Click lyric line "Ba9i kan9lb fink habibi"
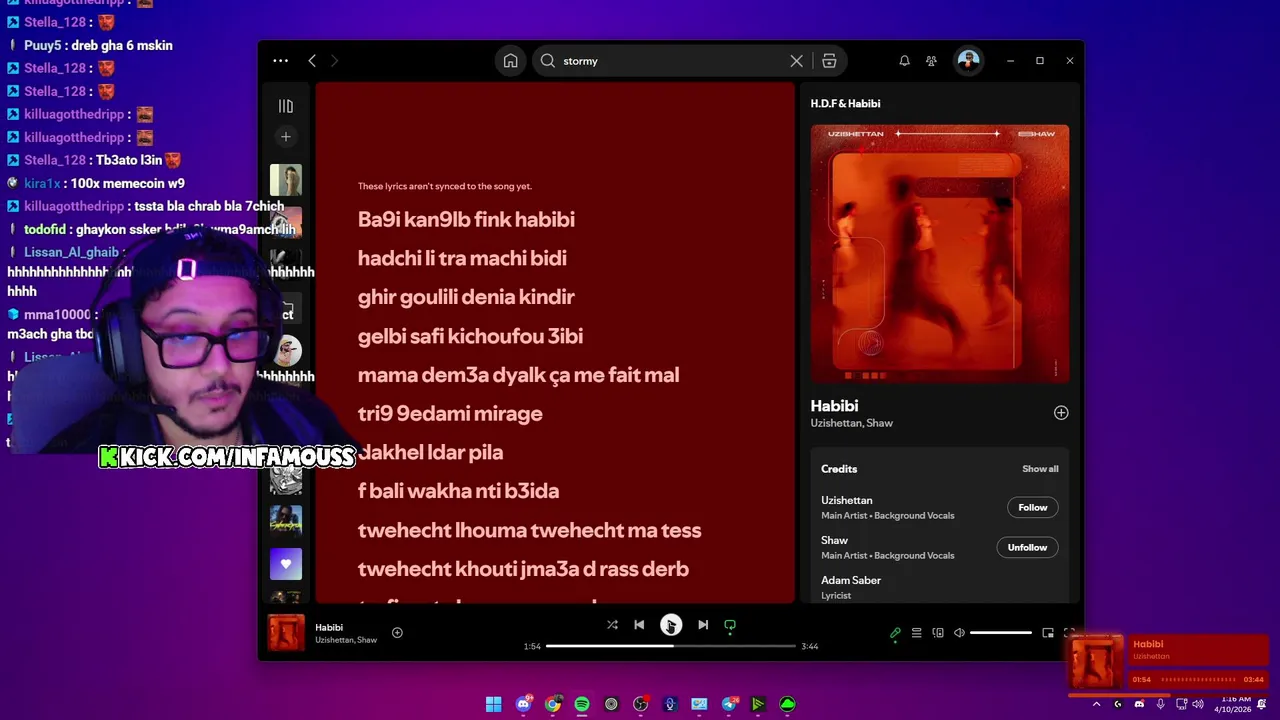 (466, 219)
